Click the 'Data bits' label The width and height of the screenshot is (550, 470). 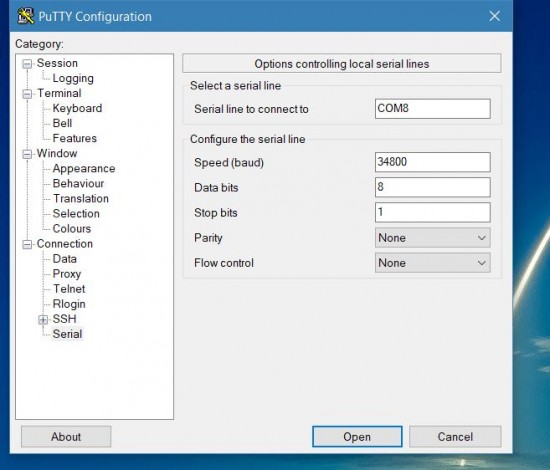[216, 188]
